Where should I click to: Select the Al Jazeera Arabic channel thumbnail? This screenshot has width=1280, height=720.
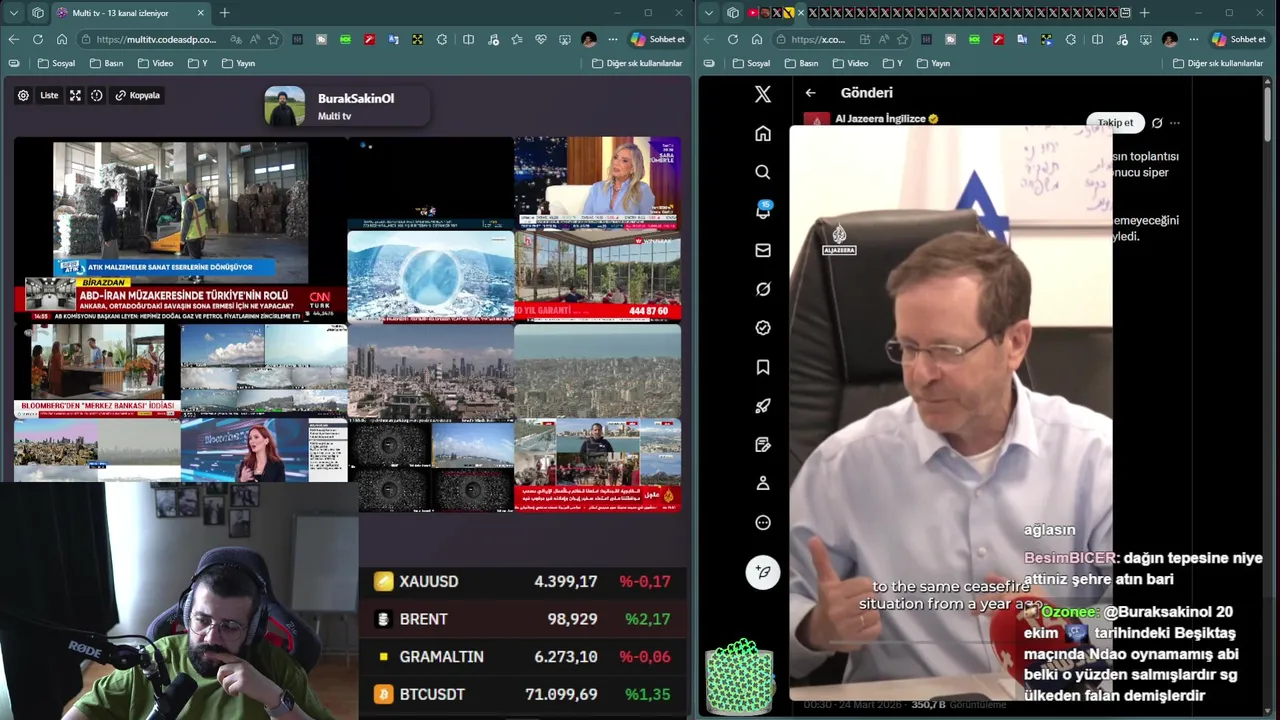click(597, 465)
